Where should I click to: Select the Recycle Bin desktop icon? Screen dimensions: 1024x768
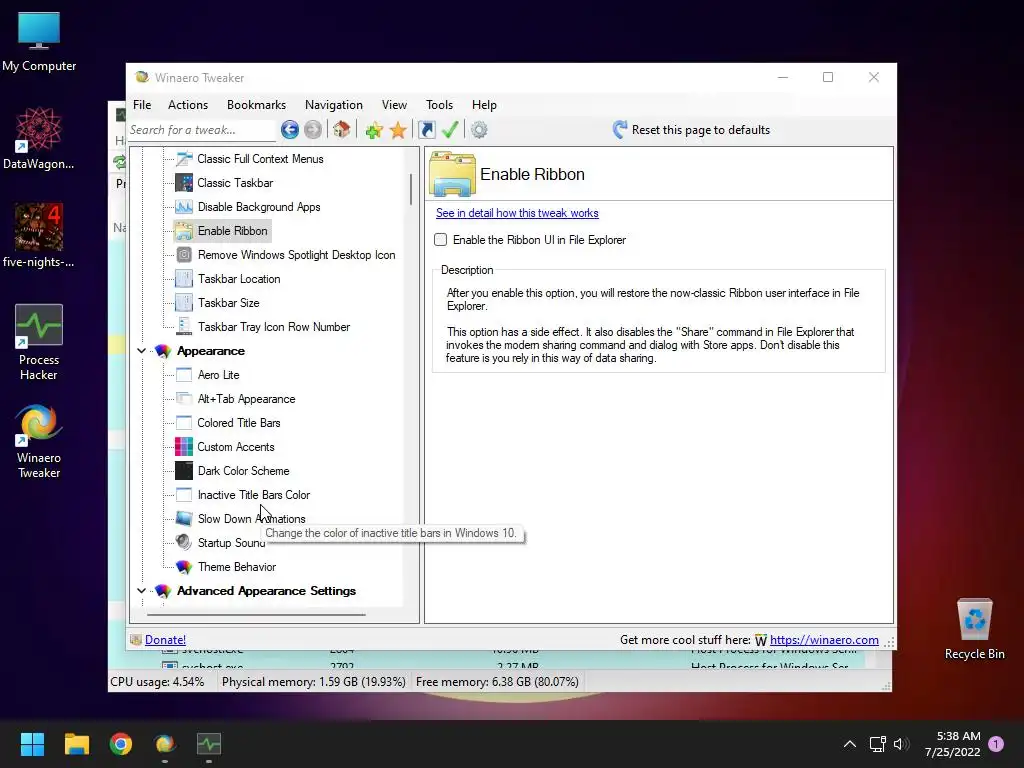coord(974,630)
